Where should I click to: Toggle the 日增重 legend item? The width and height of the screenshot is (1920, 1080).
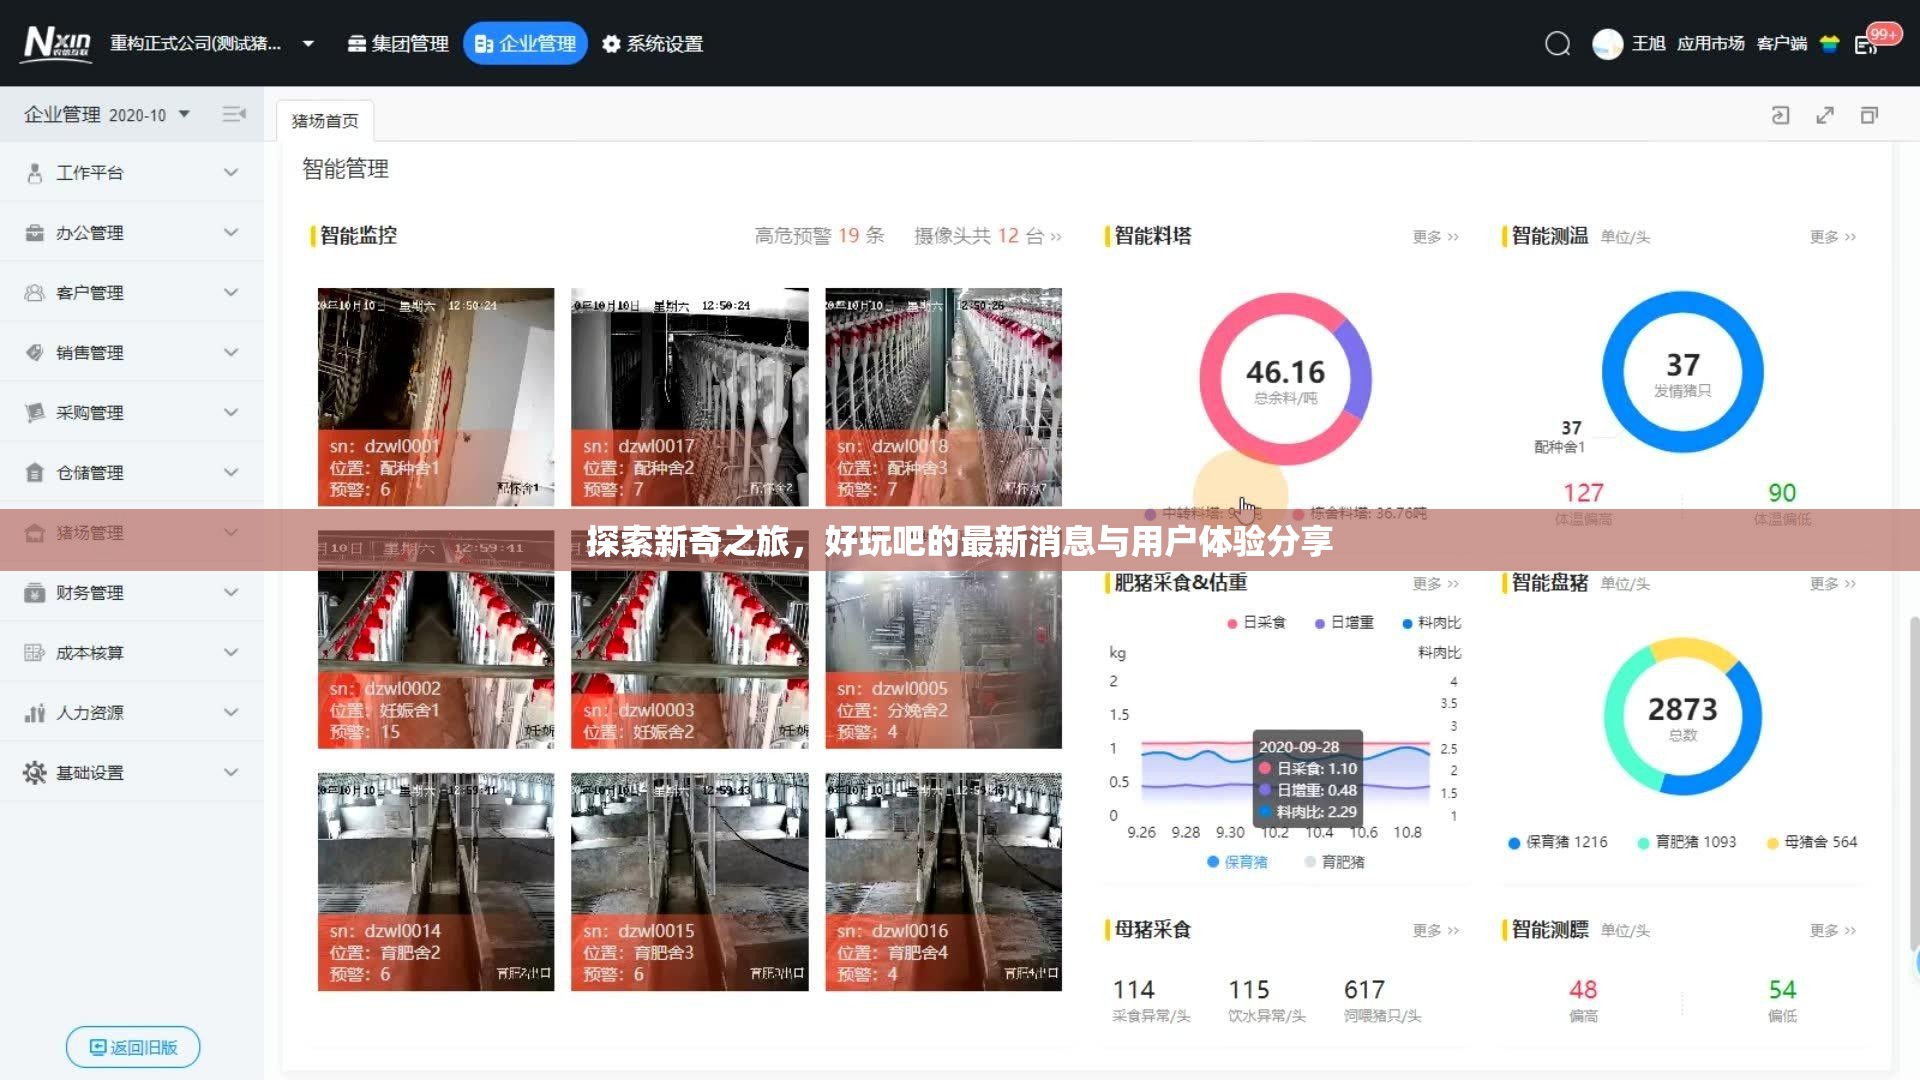(x=1344, y=623)
